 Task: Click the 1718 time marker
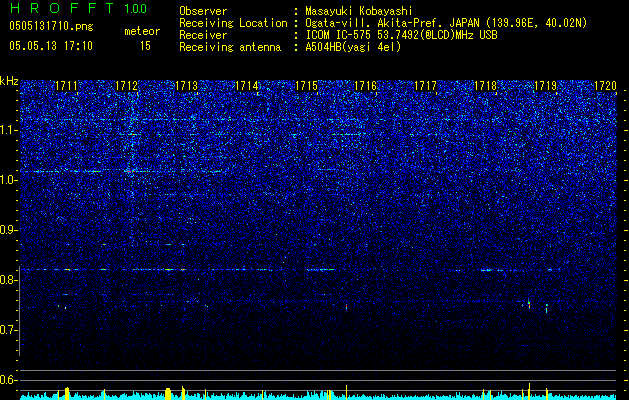[x=485, y=86]
